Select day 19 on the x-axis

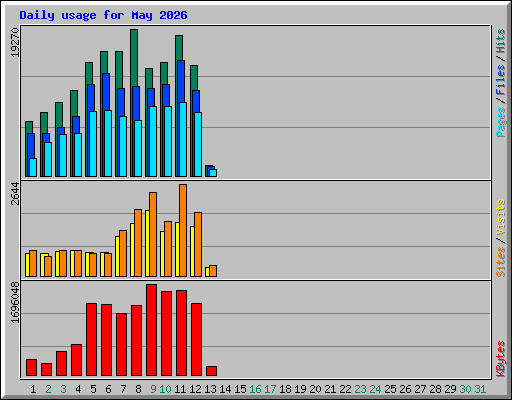(x=300, y=389)
